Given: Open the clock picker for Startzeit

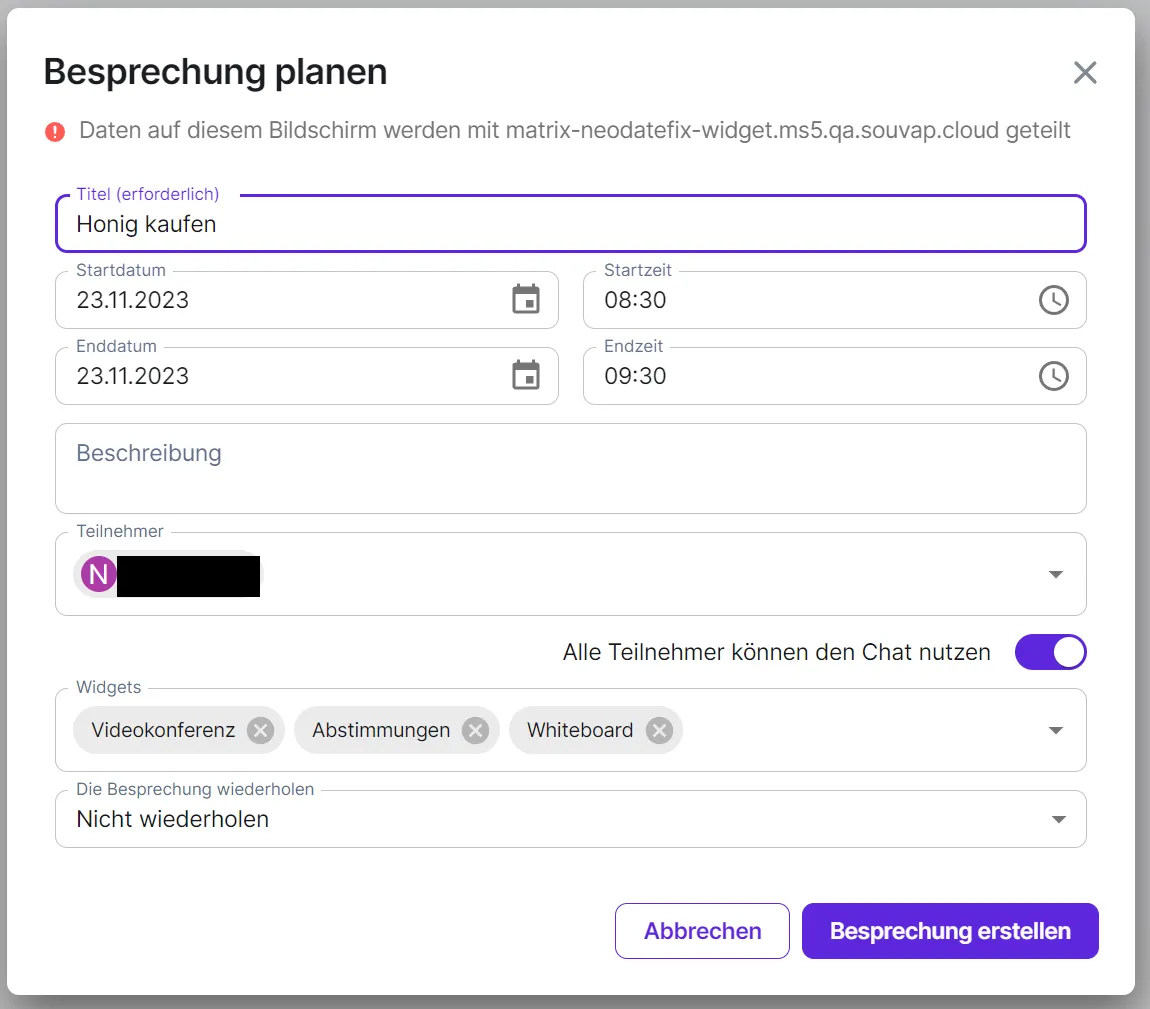Looking at the screenshot, I should click(x=1053, y=299).
